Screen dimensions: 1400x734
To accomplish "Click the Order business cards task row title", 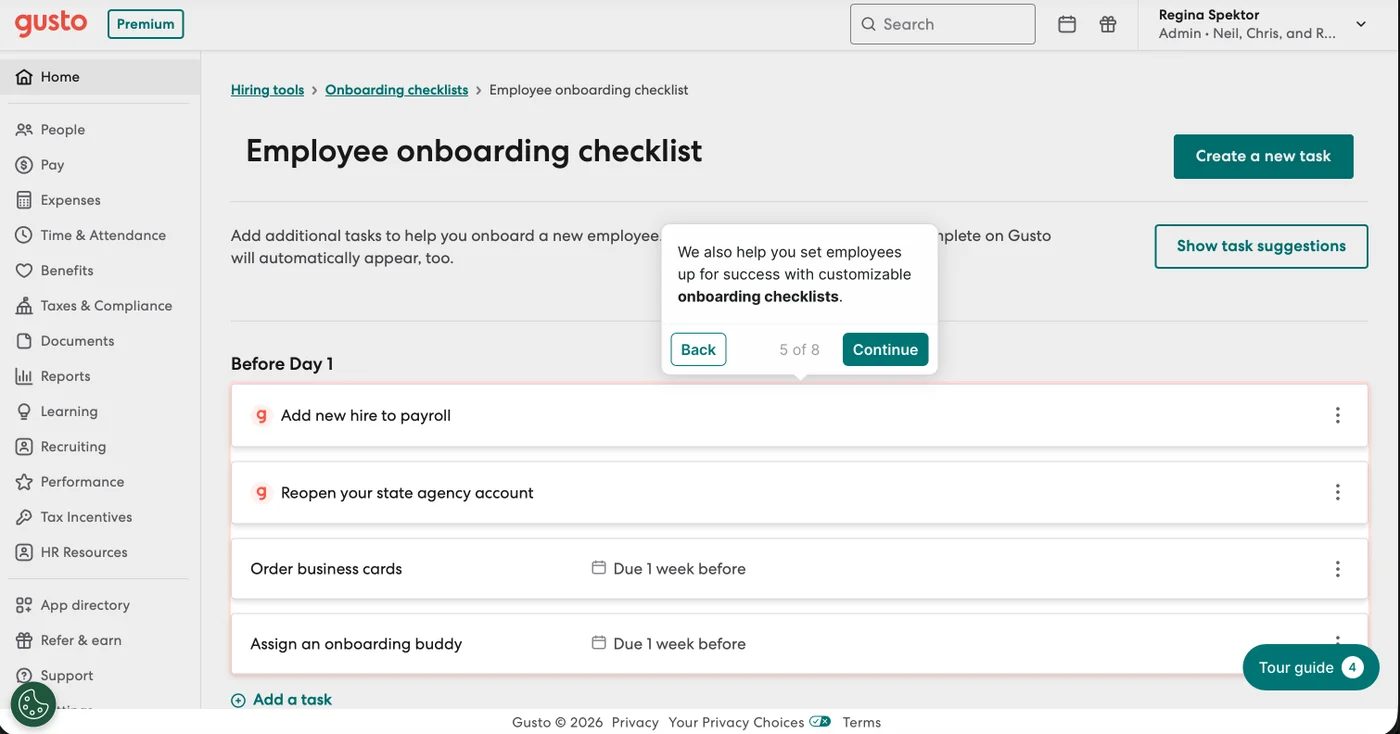I will (x=326, y=569).
